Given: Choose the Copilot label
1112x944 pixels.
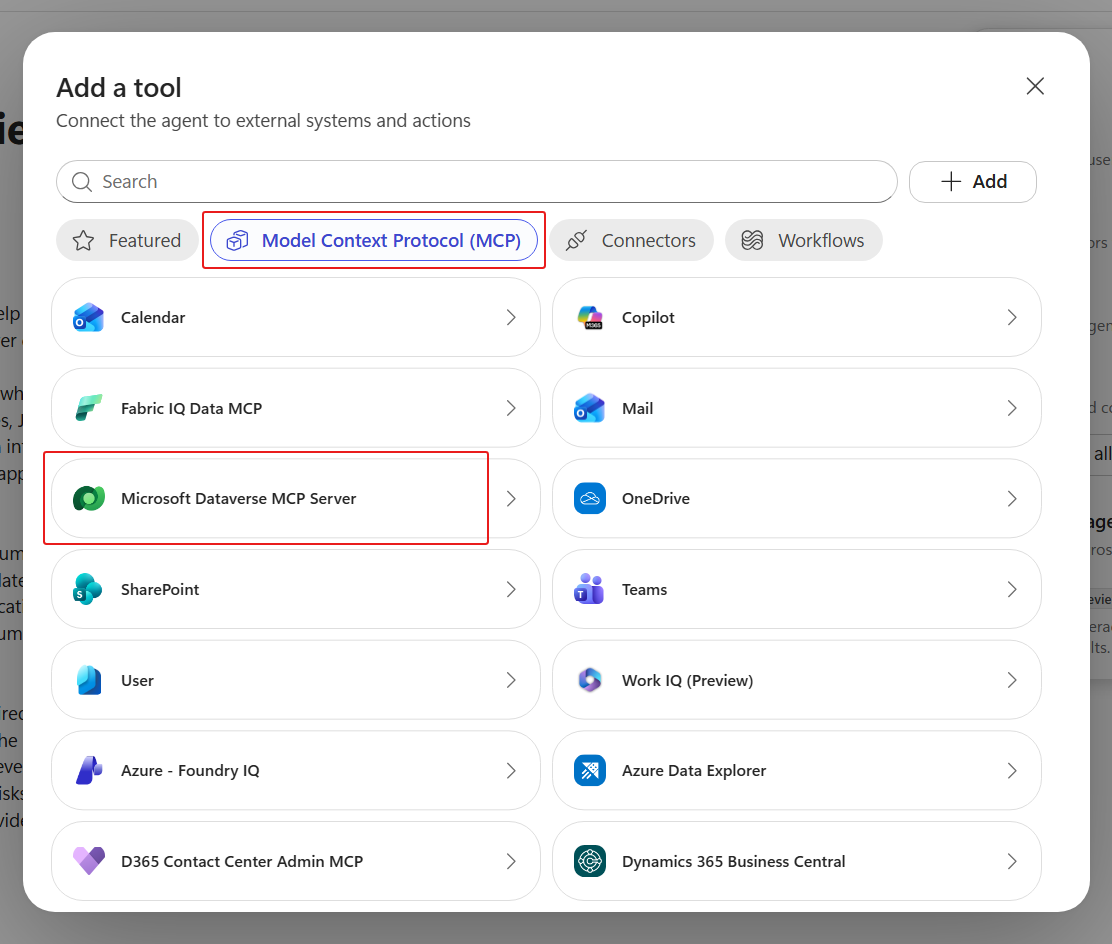Looking at the screenshot, I should [648, 318].
